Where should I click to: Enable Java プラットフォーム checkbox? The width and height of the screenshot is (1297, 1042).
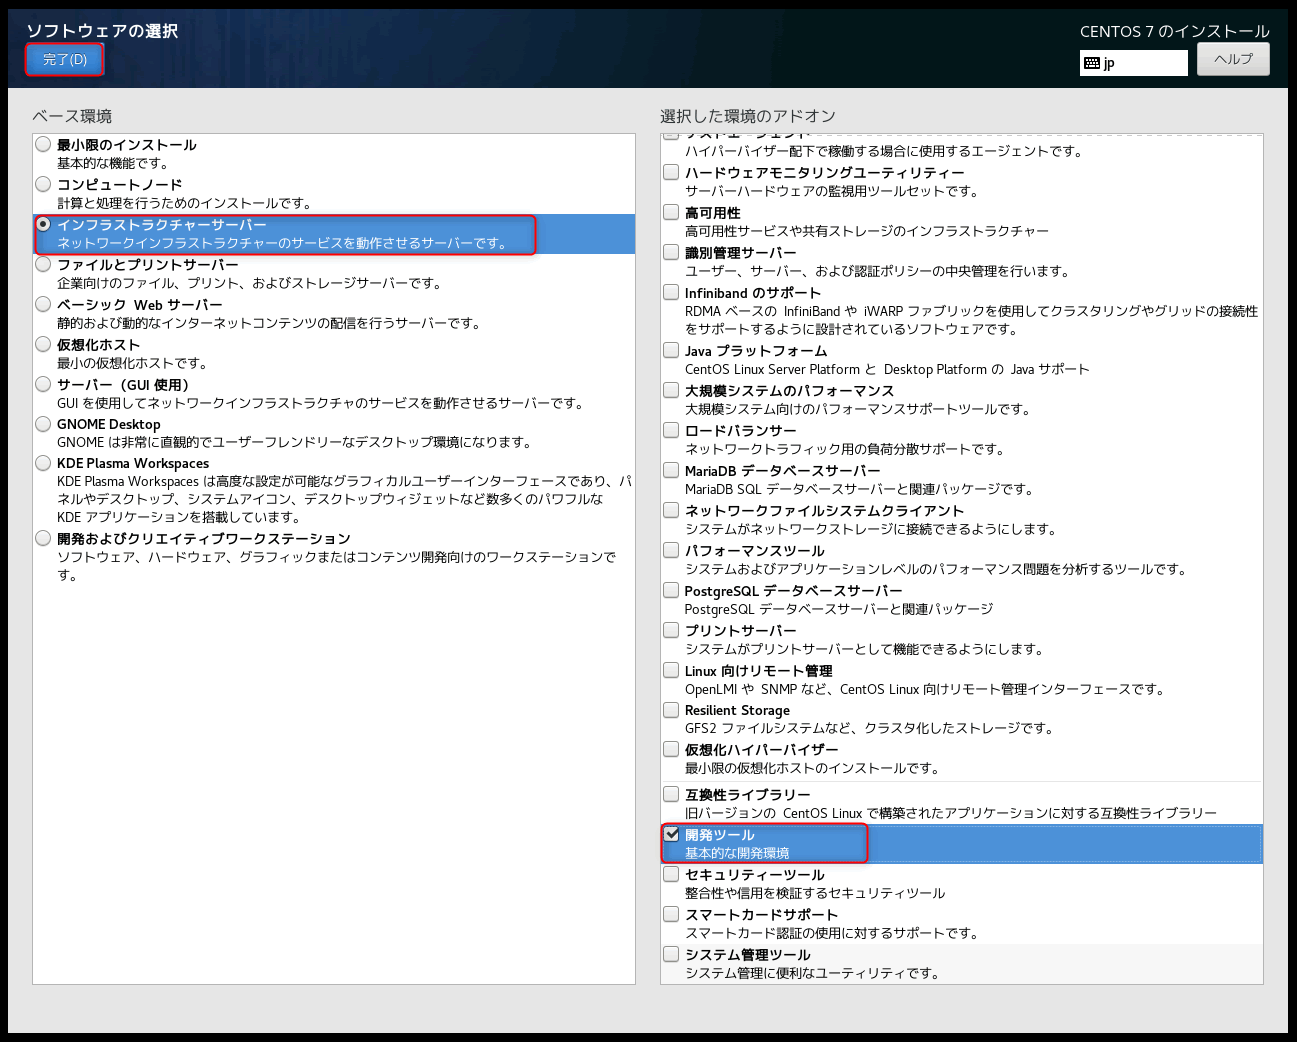[x=672, y=350]
